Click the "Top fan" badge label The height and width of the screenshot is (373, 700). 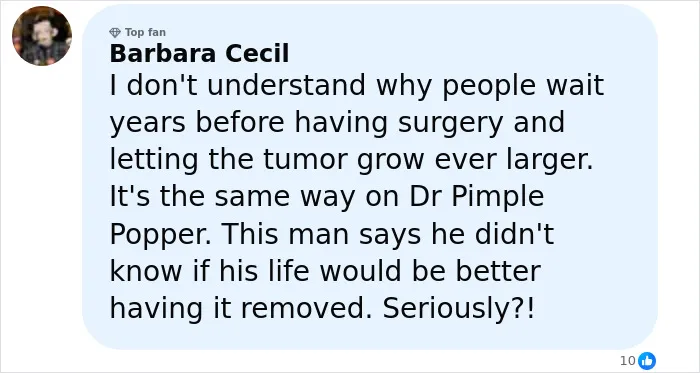click(x=145, y=33)
